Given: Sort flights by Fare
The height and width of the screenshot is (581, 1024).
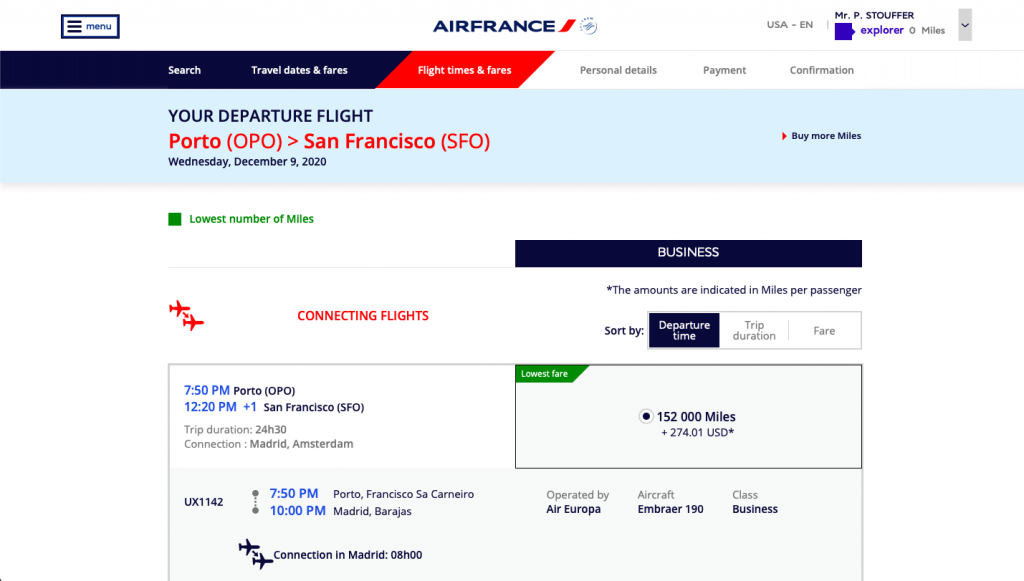Looking at the screenshot, I should (824, 330).
